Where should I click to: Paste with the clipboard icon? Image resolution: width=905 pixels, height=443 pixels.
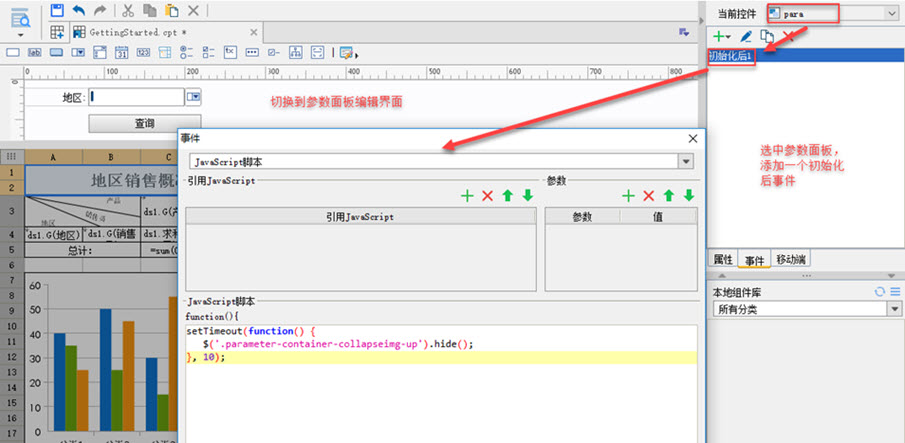171,10
